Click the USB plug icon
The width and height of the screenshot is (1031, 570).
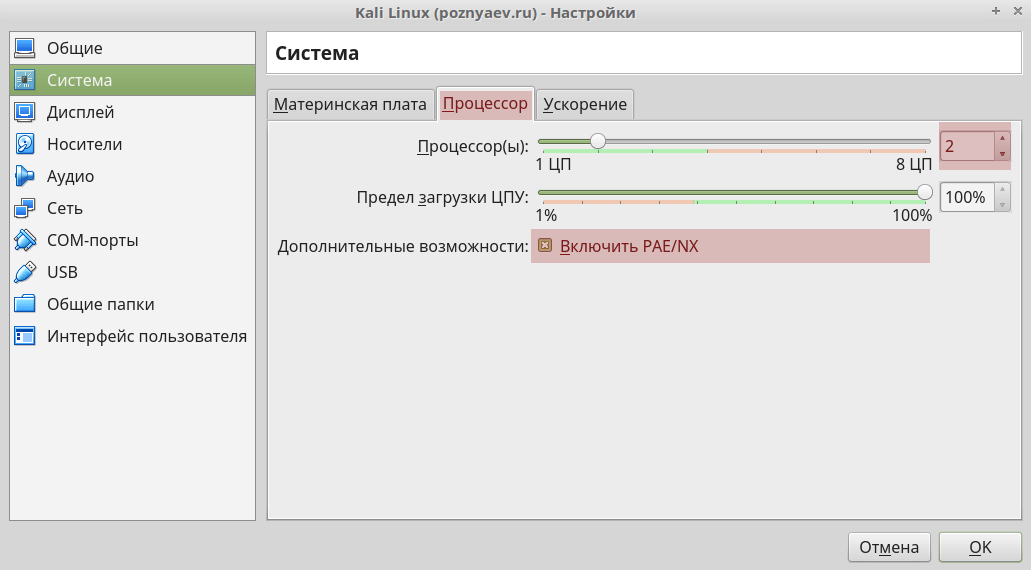pyautogui.click(x=25, y=272)
